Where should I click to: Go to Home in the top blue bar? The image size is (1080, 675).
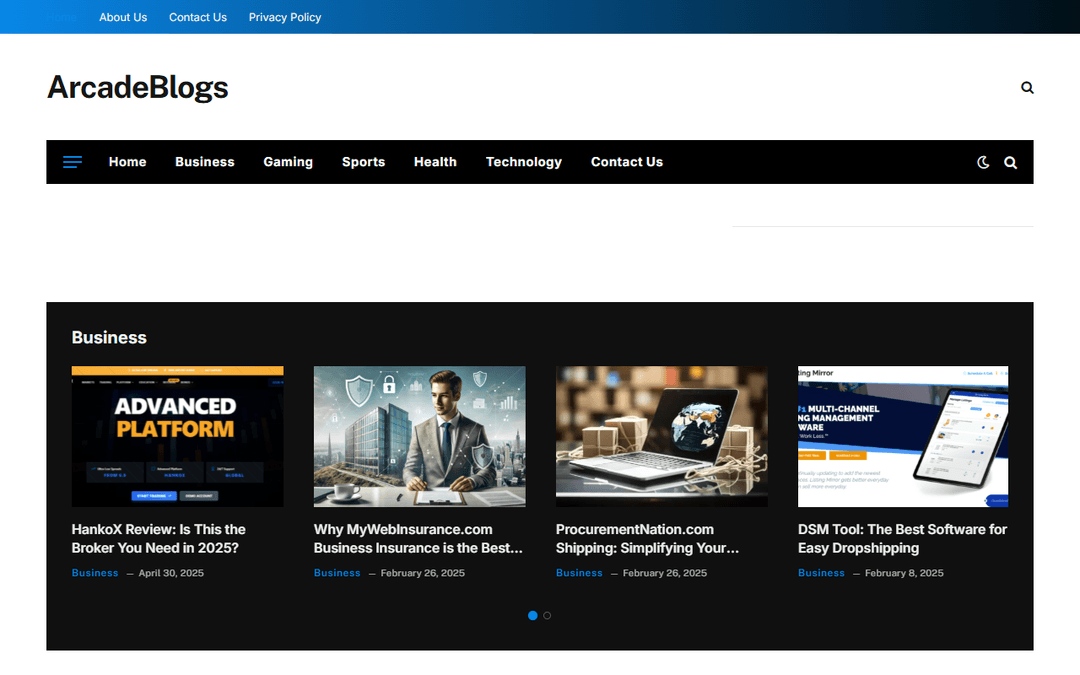pos(62,17)
